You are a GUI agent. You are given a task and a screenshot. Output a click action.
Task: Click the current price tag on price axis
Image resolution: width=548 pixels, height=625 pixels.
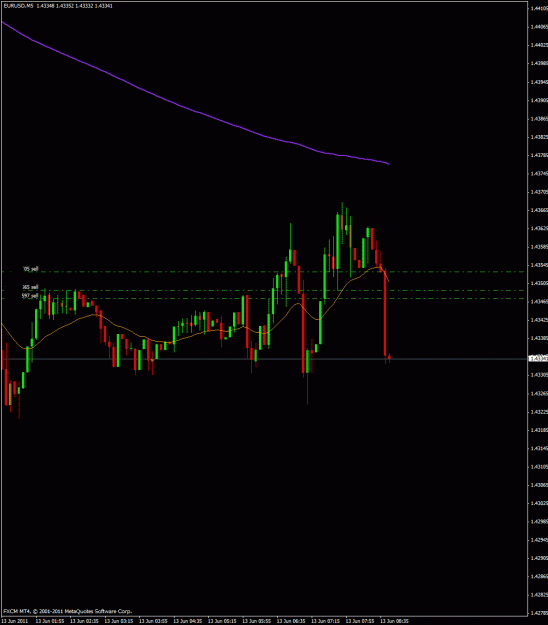point(538,359)
